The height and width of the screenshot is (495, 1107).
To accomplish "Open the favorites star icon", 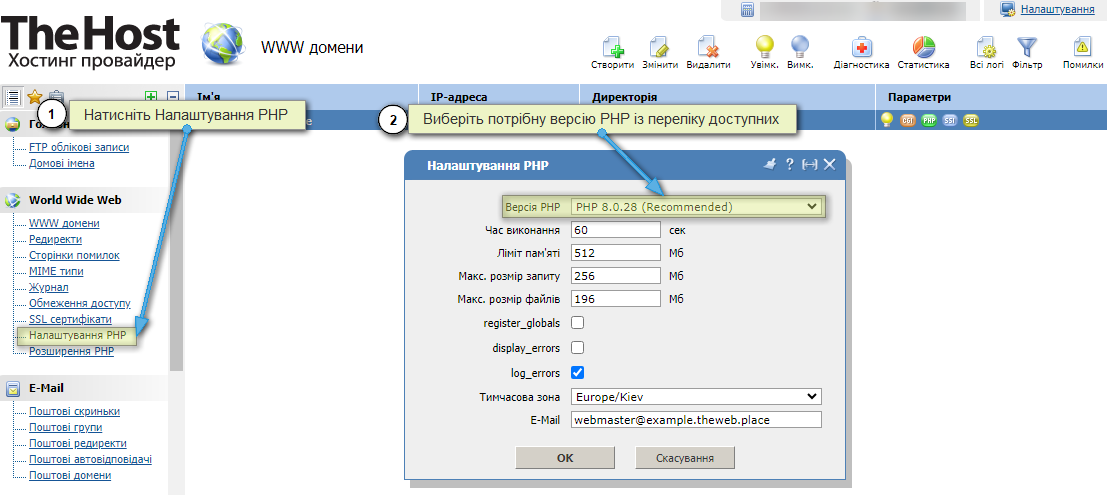I will coord(34,97).
